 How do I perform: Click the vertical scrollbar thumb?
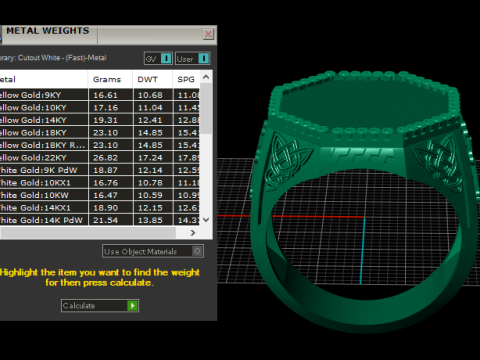pos(206,108)
